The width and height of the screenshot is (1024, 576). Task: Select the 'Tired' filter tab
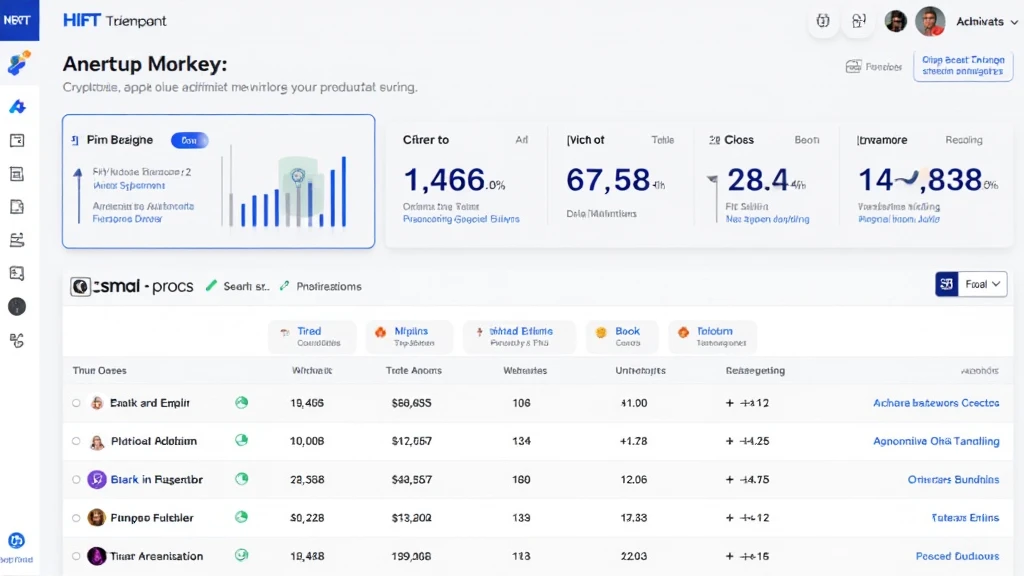click(310, 336)
